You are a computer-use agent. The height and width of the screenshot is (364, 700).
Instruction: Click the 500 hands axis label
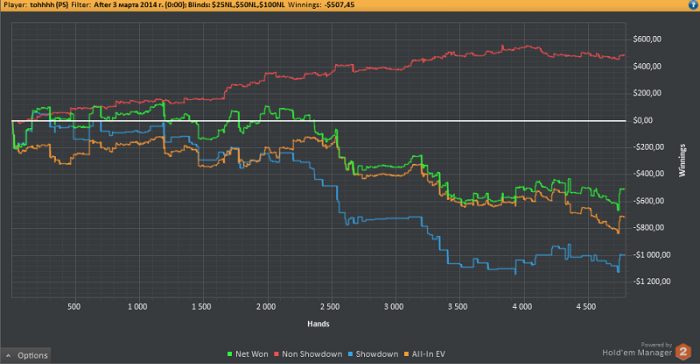[74, 307]
